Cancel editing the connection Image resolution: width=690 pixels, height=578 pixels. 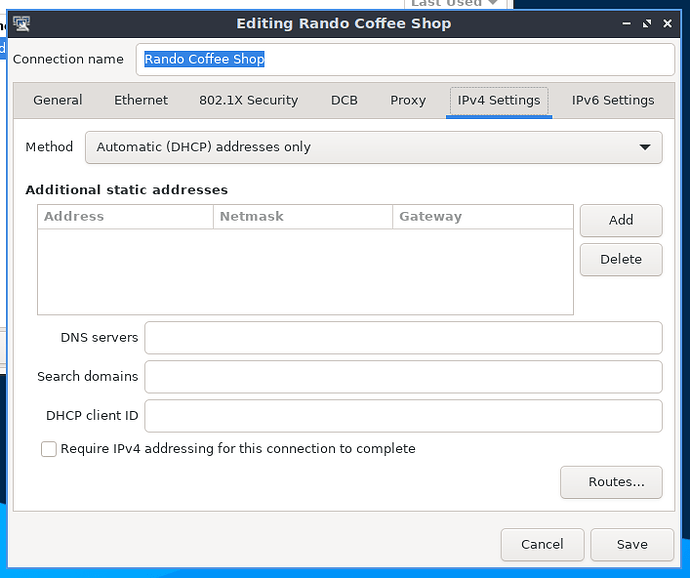[x=542, y=545]
